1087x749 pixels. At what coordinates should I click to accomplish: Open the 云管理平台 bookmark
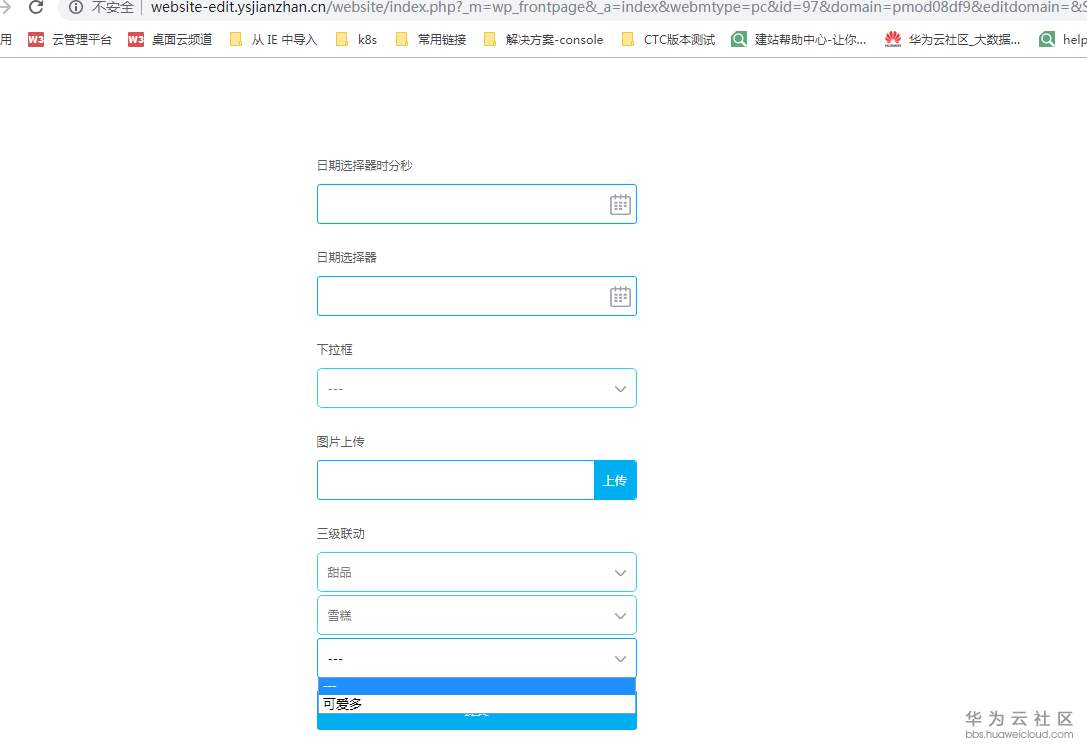tap(69, 40)
